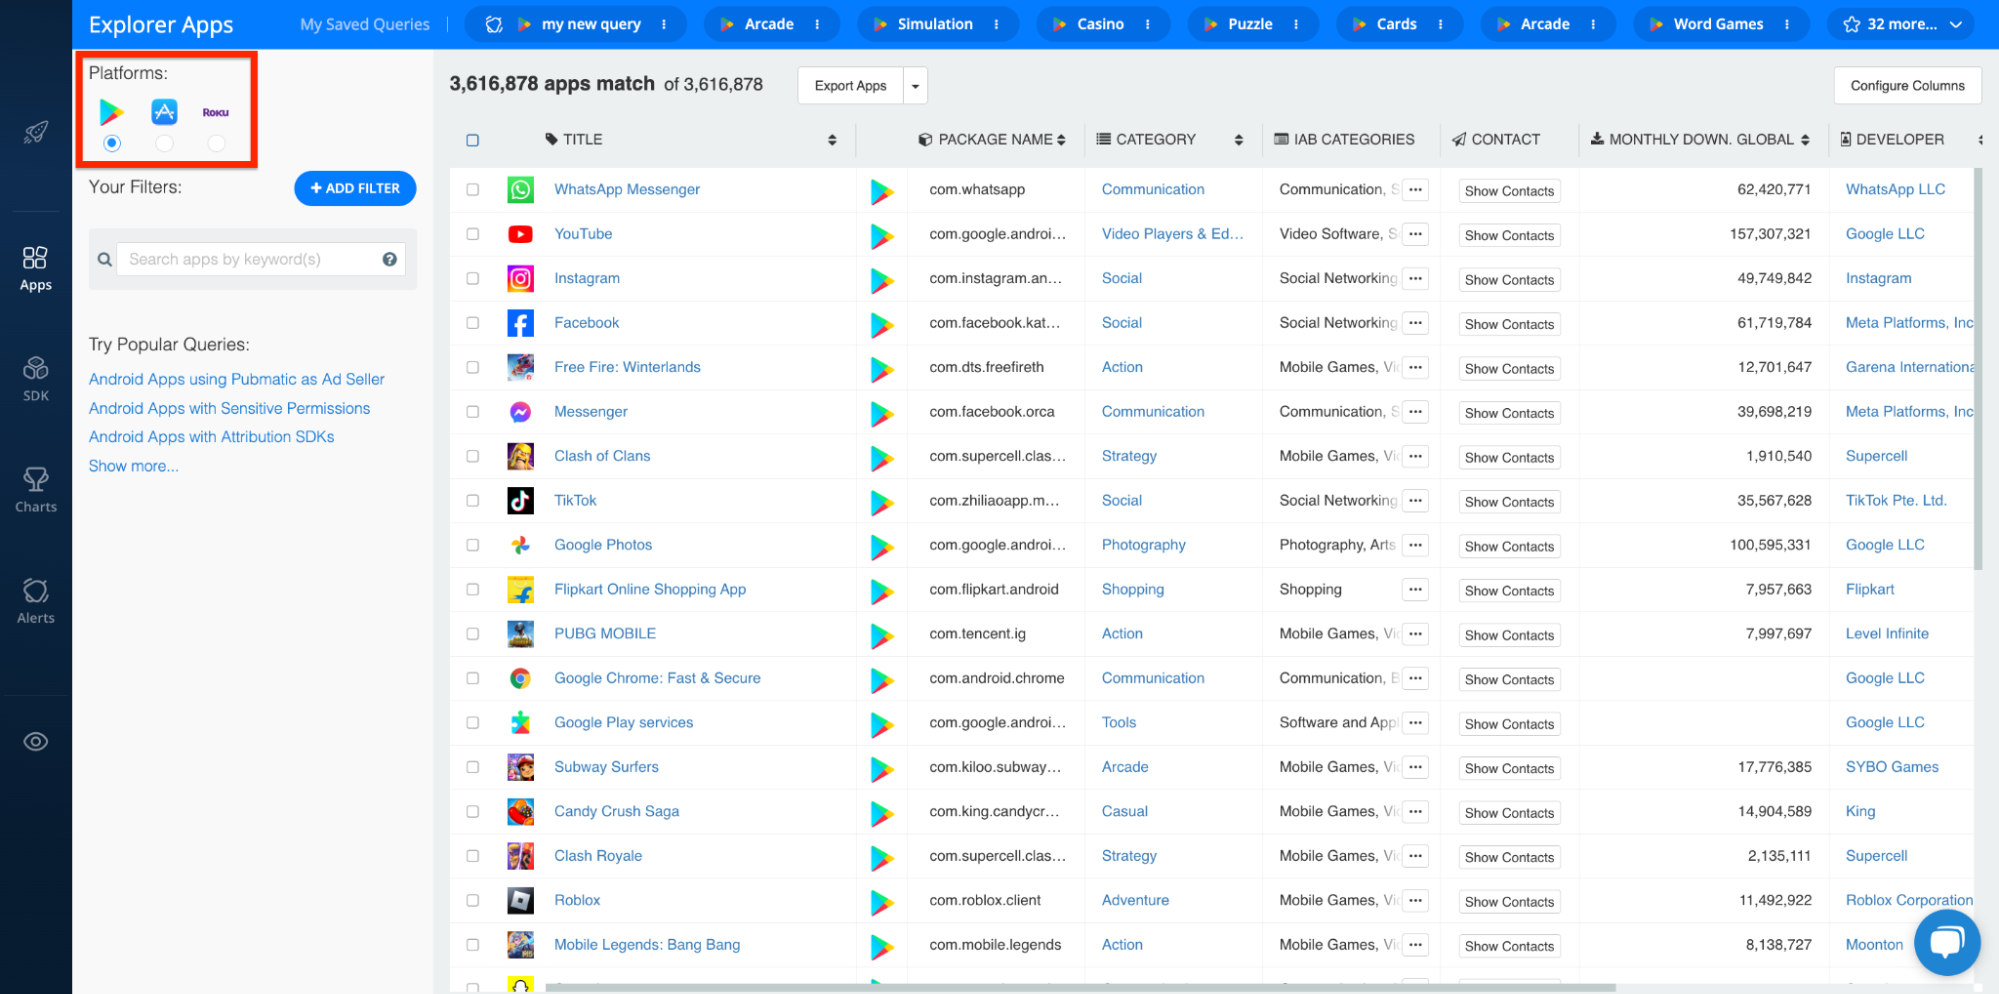Check the Roblox row checkbox
Viewport: 1999px width, 994px height.
(x=473, y=900)
